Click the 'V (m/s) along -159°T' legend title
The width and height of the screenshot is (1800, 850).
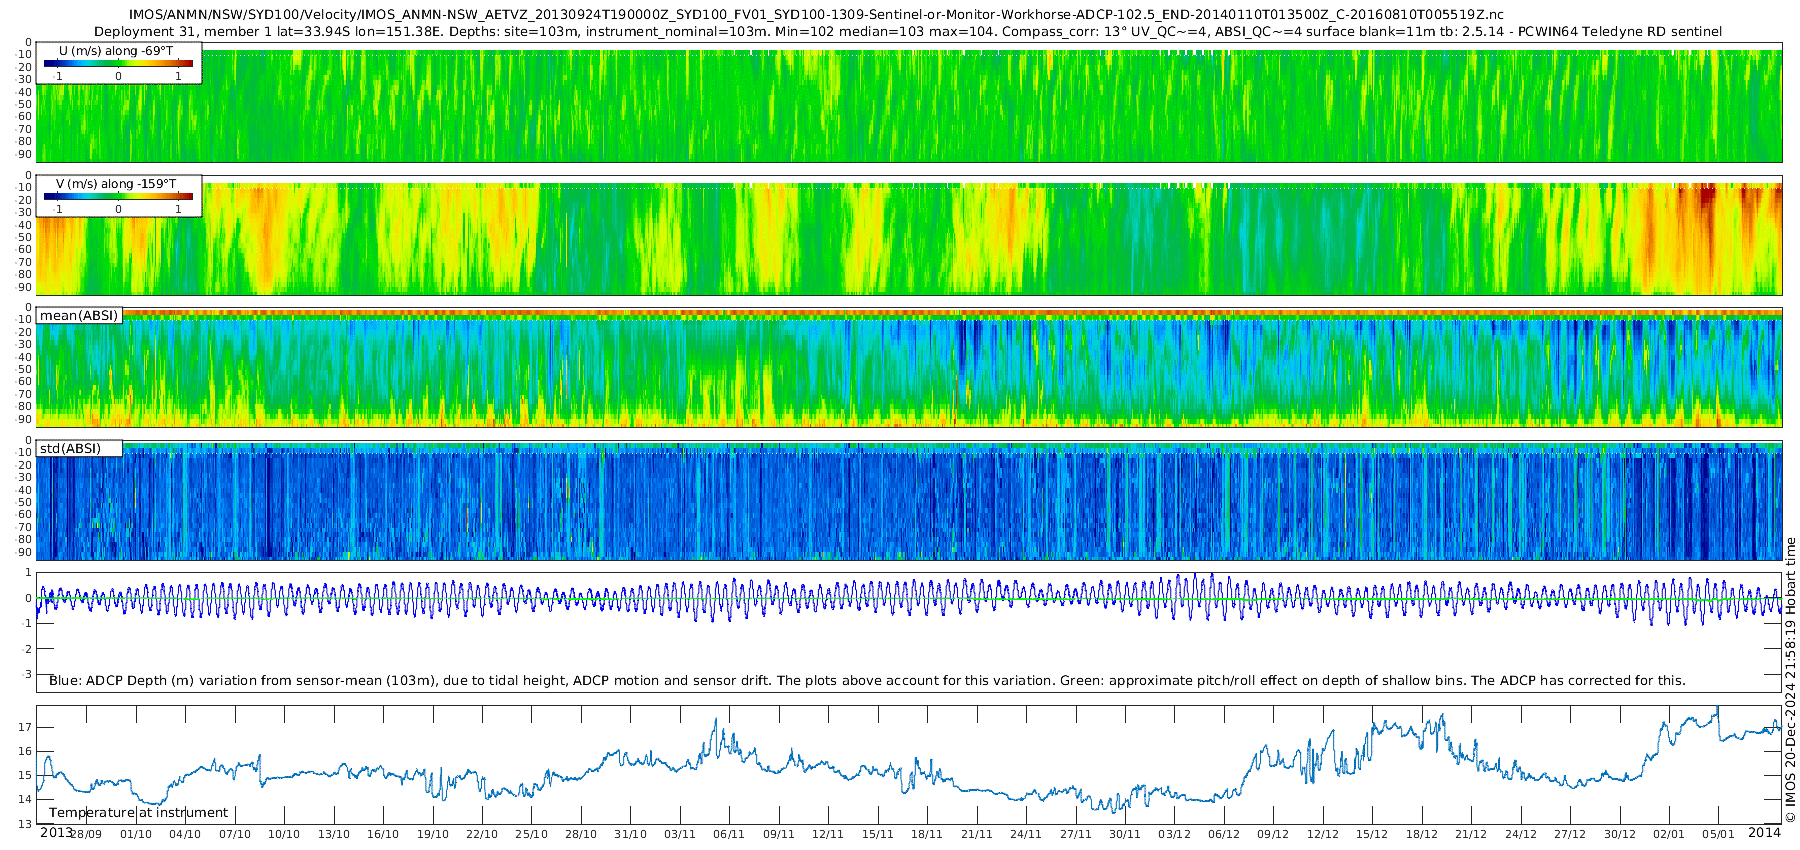[116, 184]
